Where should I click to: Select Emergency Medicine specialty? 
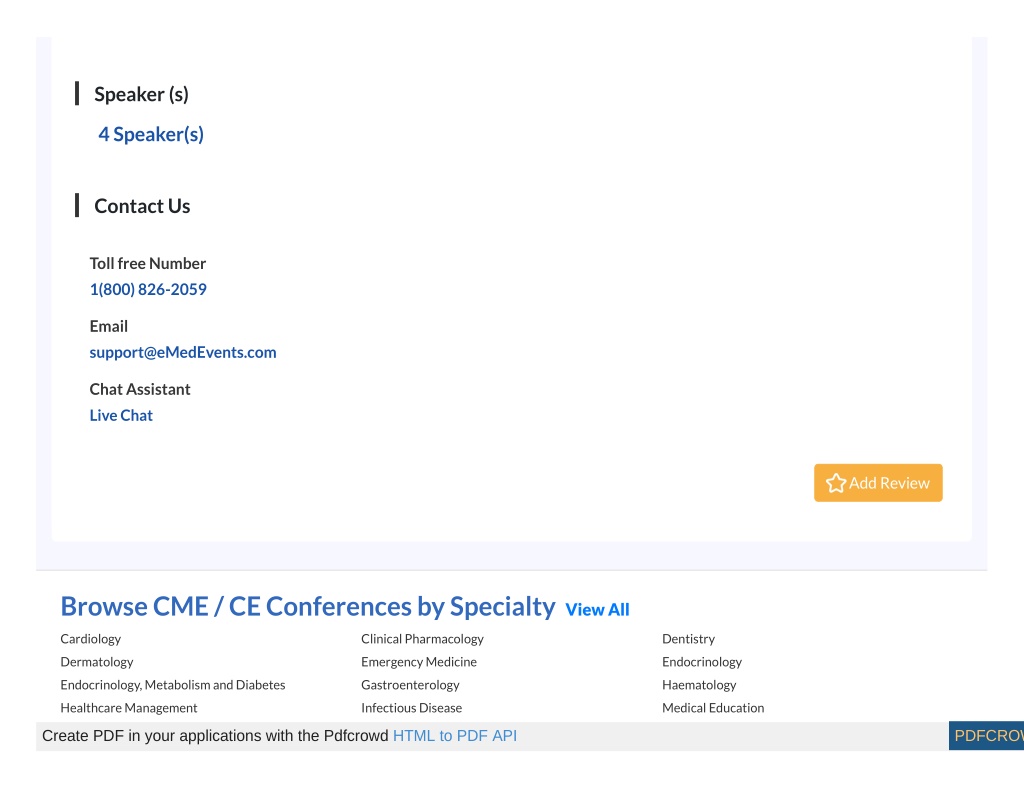coord(419,662)
